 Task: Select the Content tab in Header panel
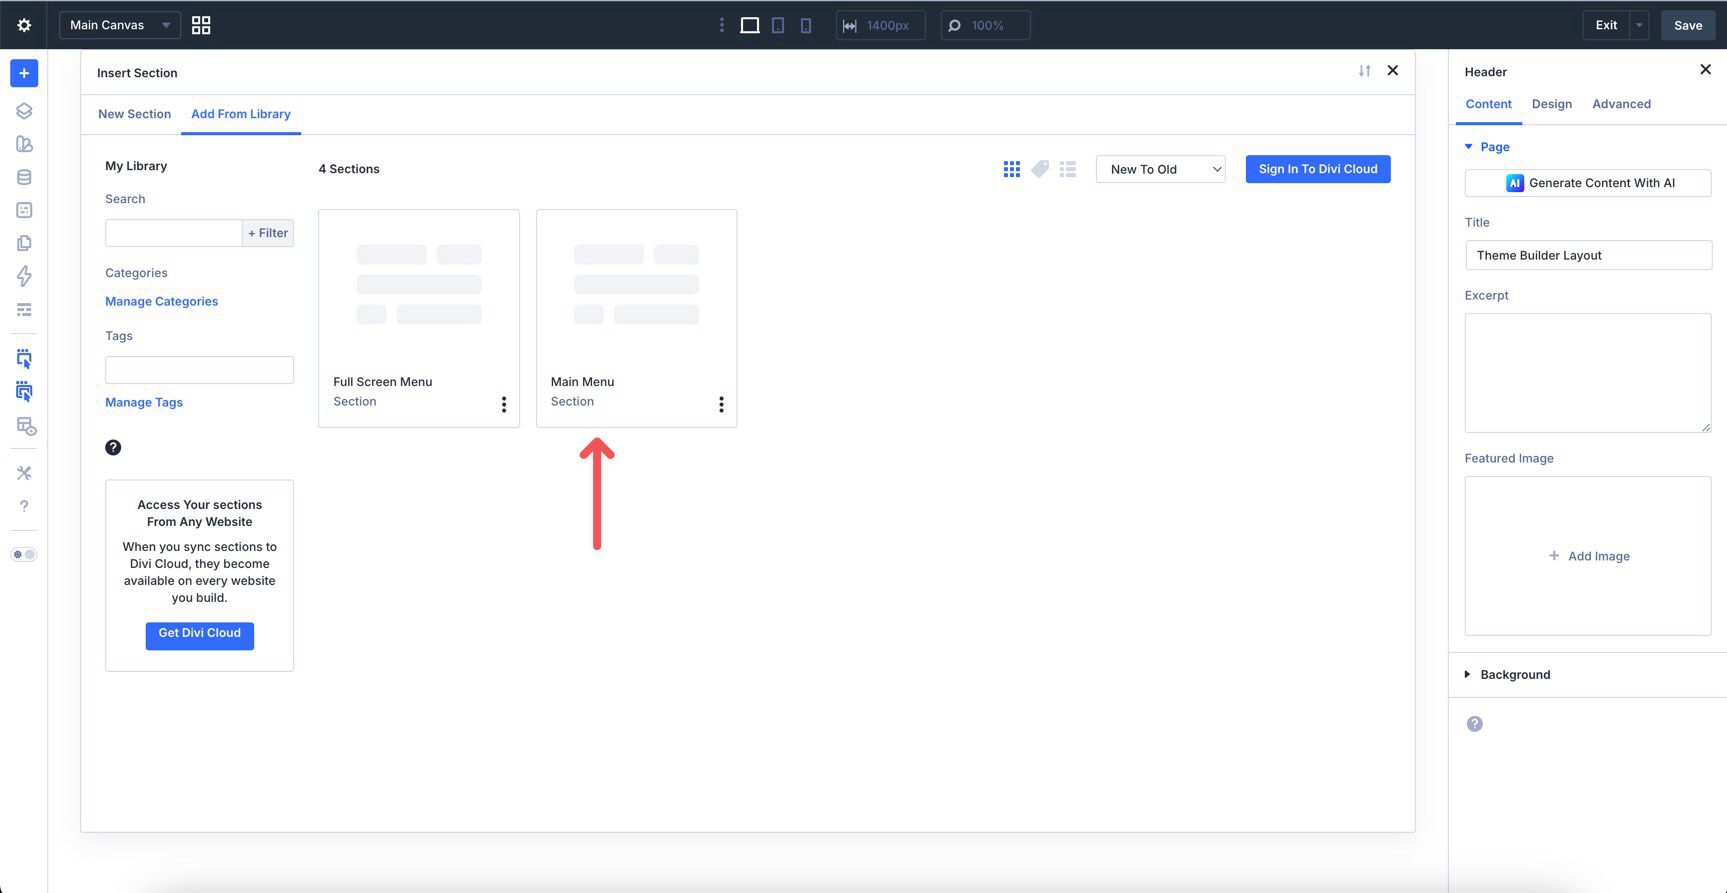click(1488, 104)
